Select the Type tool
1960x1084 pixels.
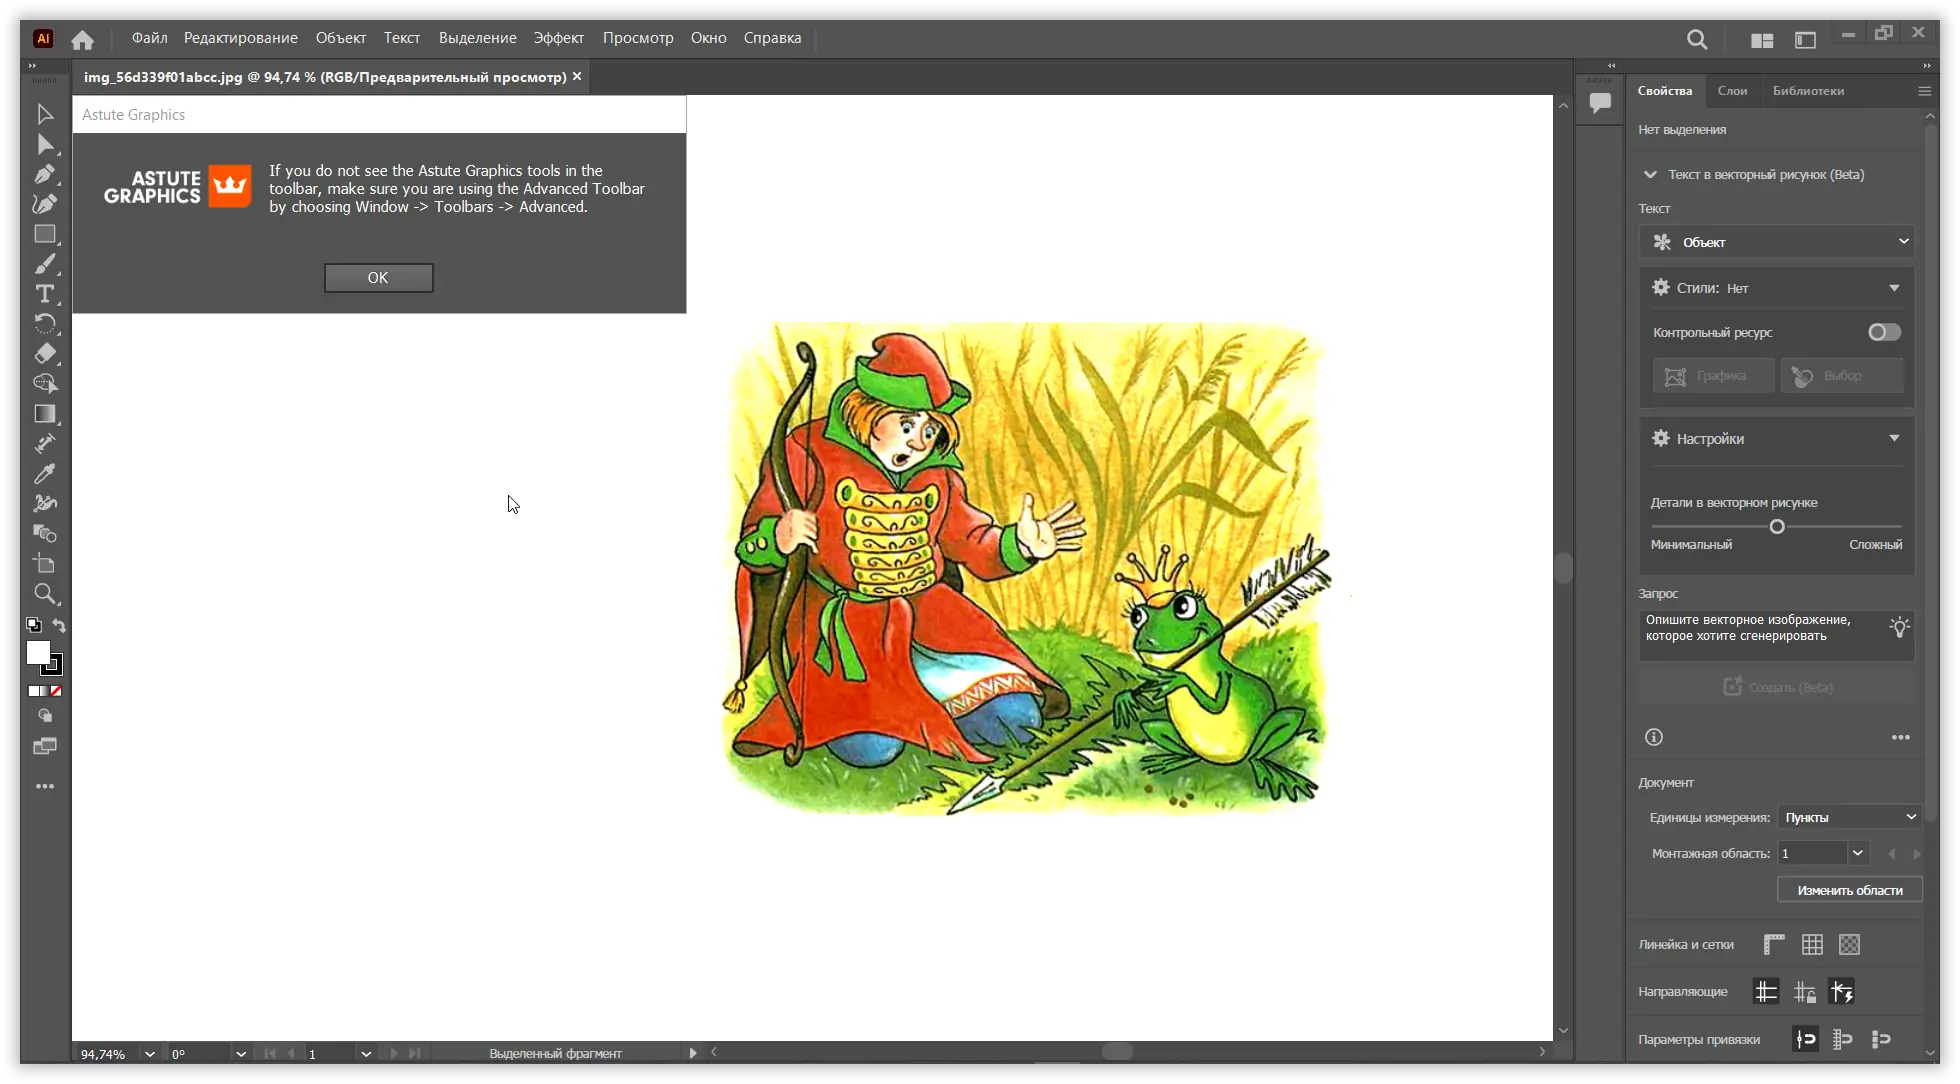[x=44, y=294]
